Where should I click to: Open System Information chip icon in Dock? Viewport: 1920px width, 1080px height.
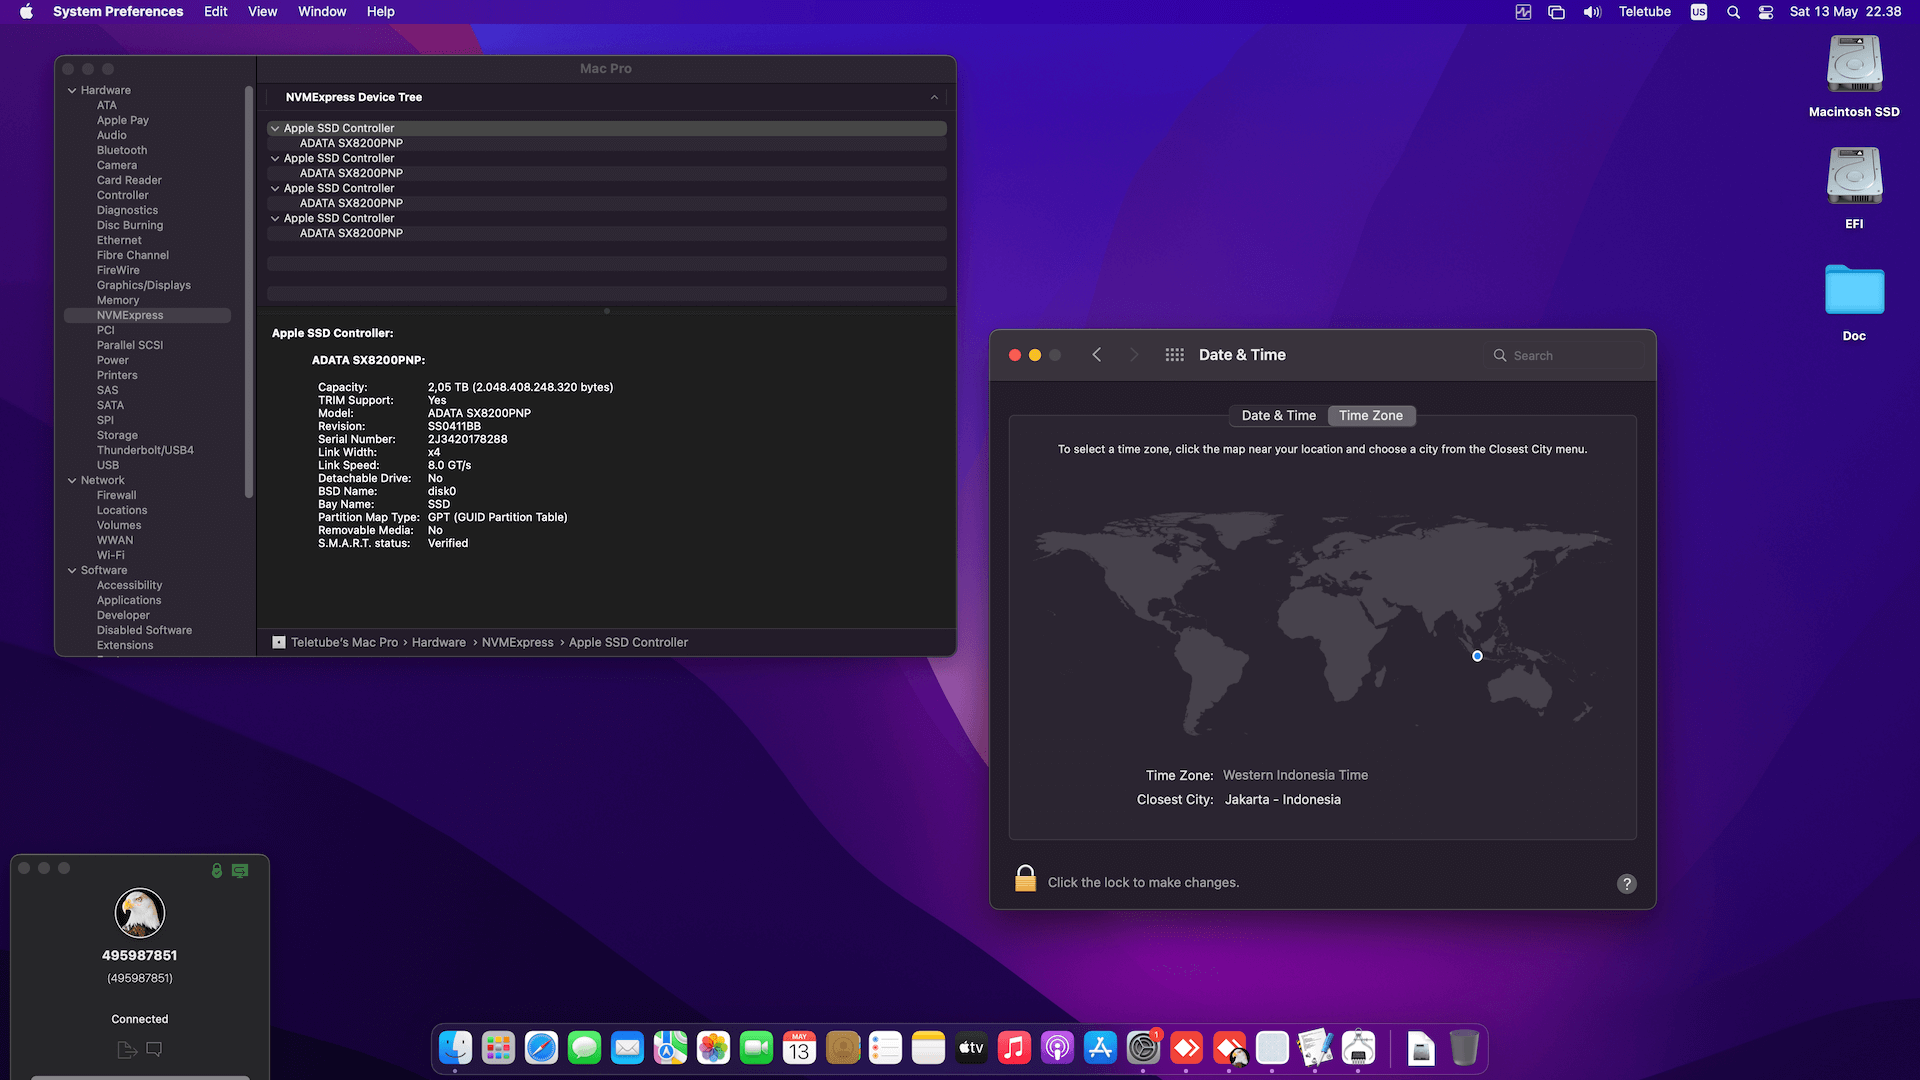tap(1358, 1048)
